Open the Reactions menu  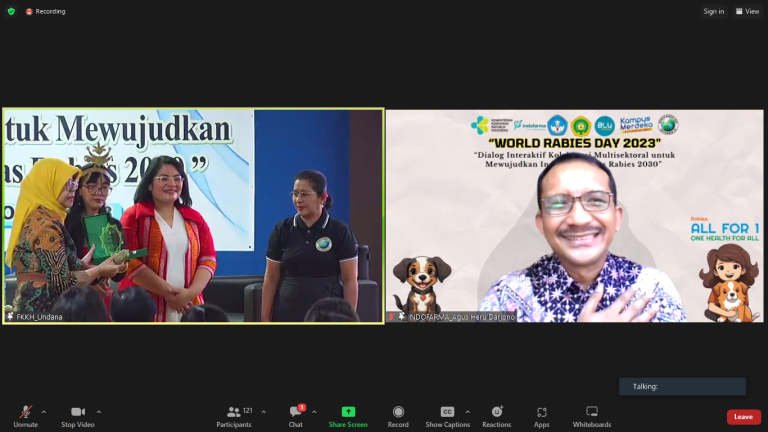coord(497,415)
